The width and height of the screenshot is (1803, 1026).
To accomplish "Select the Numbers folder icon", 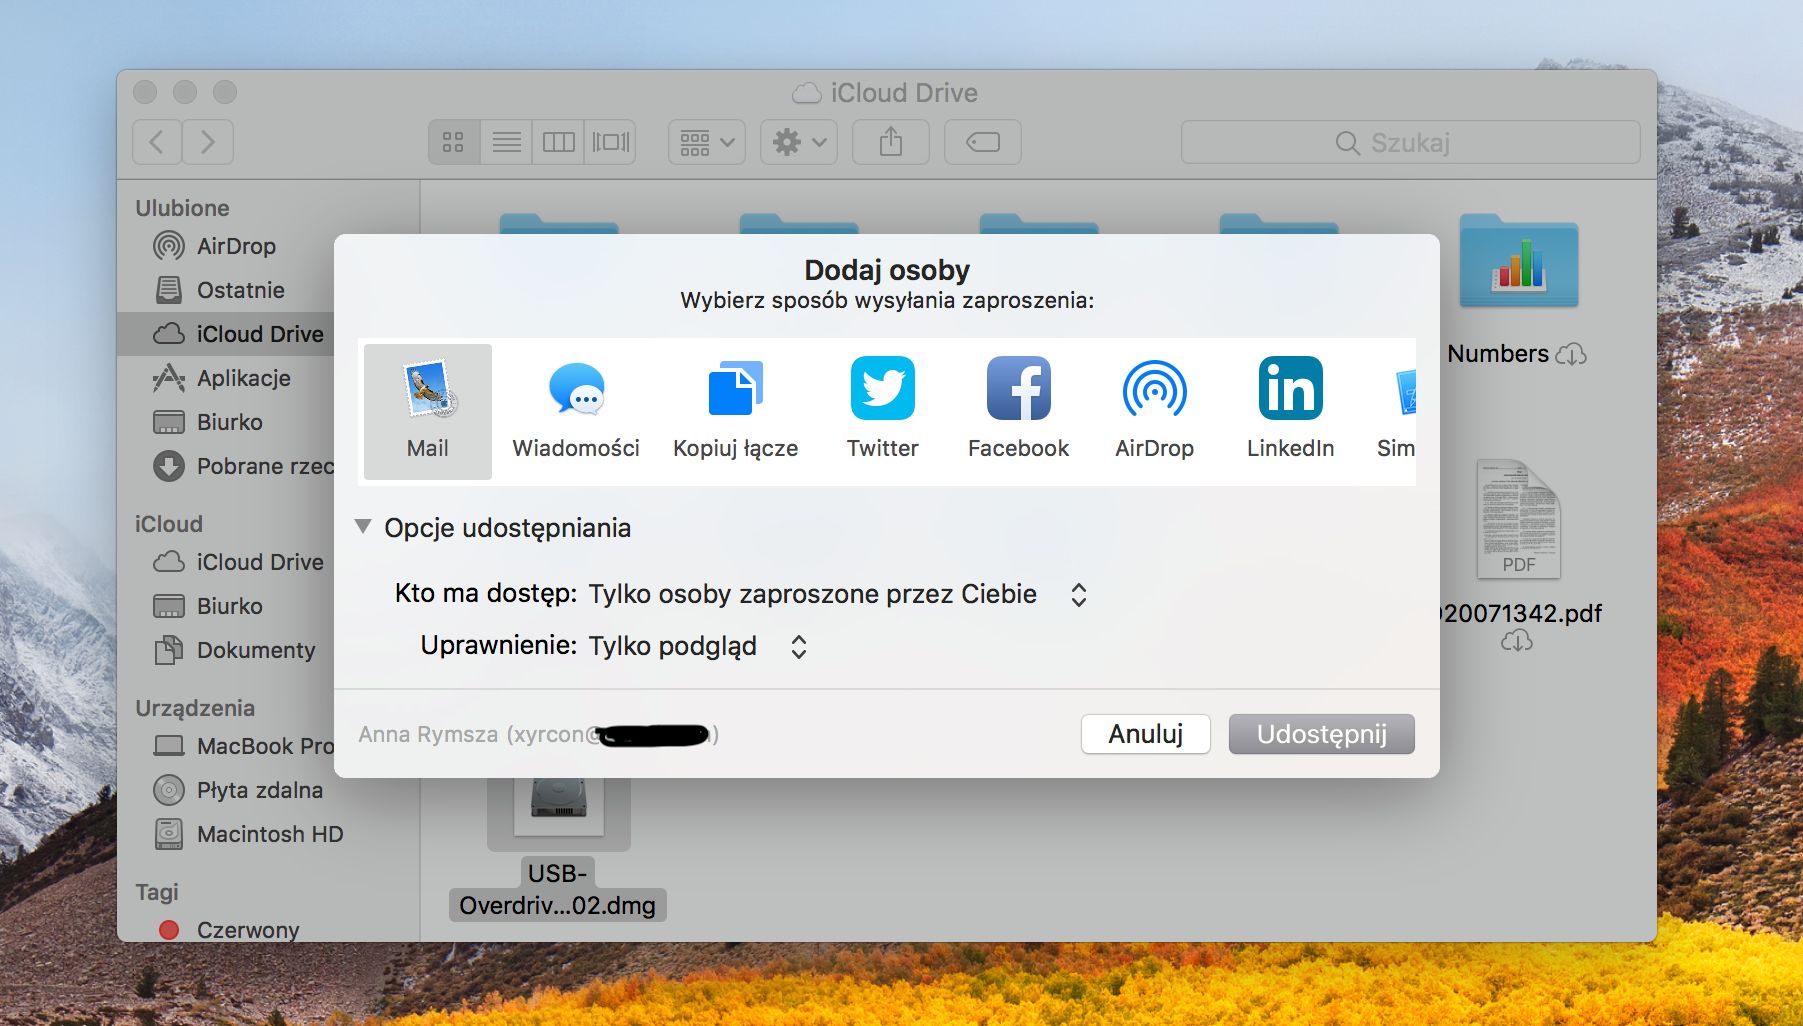I will [x=1518, y=261].
